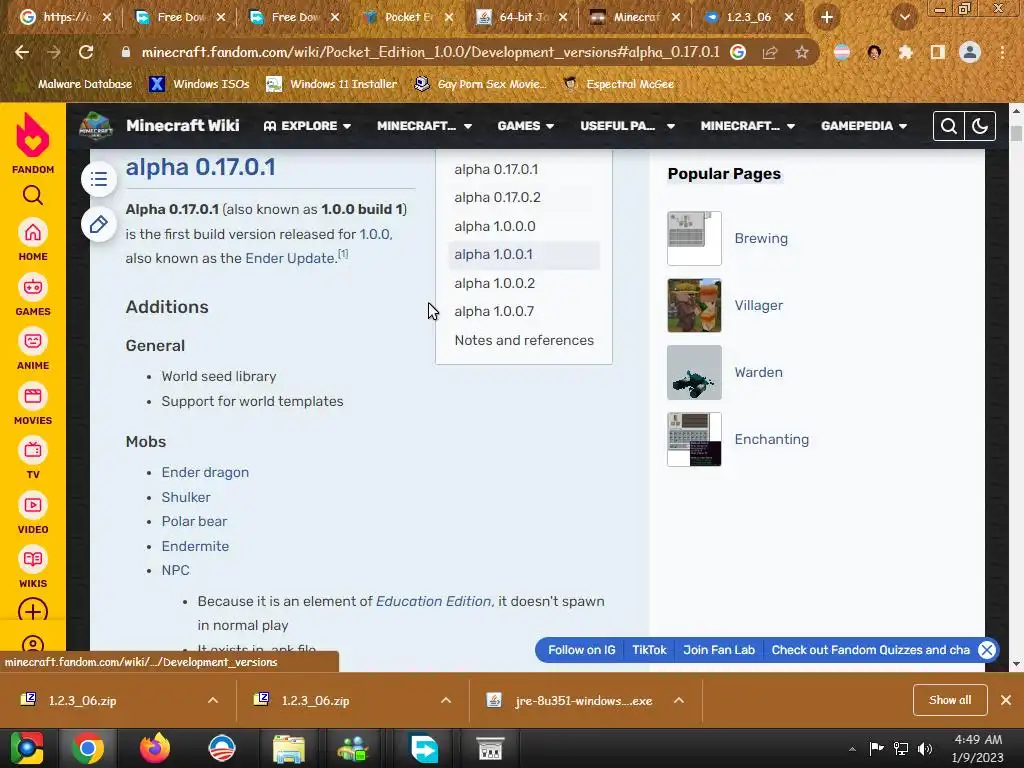Viewport: 1024px width, 768px height.
Task: Jump to Notes and references
Action: [x=524, y=340]
